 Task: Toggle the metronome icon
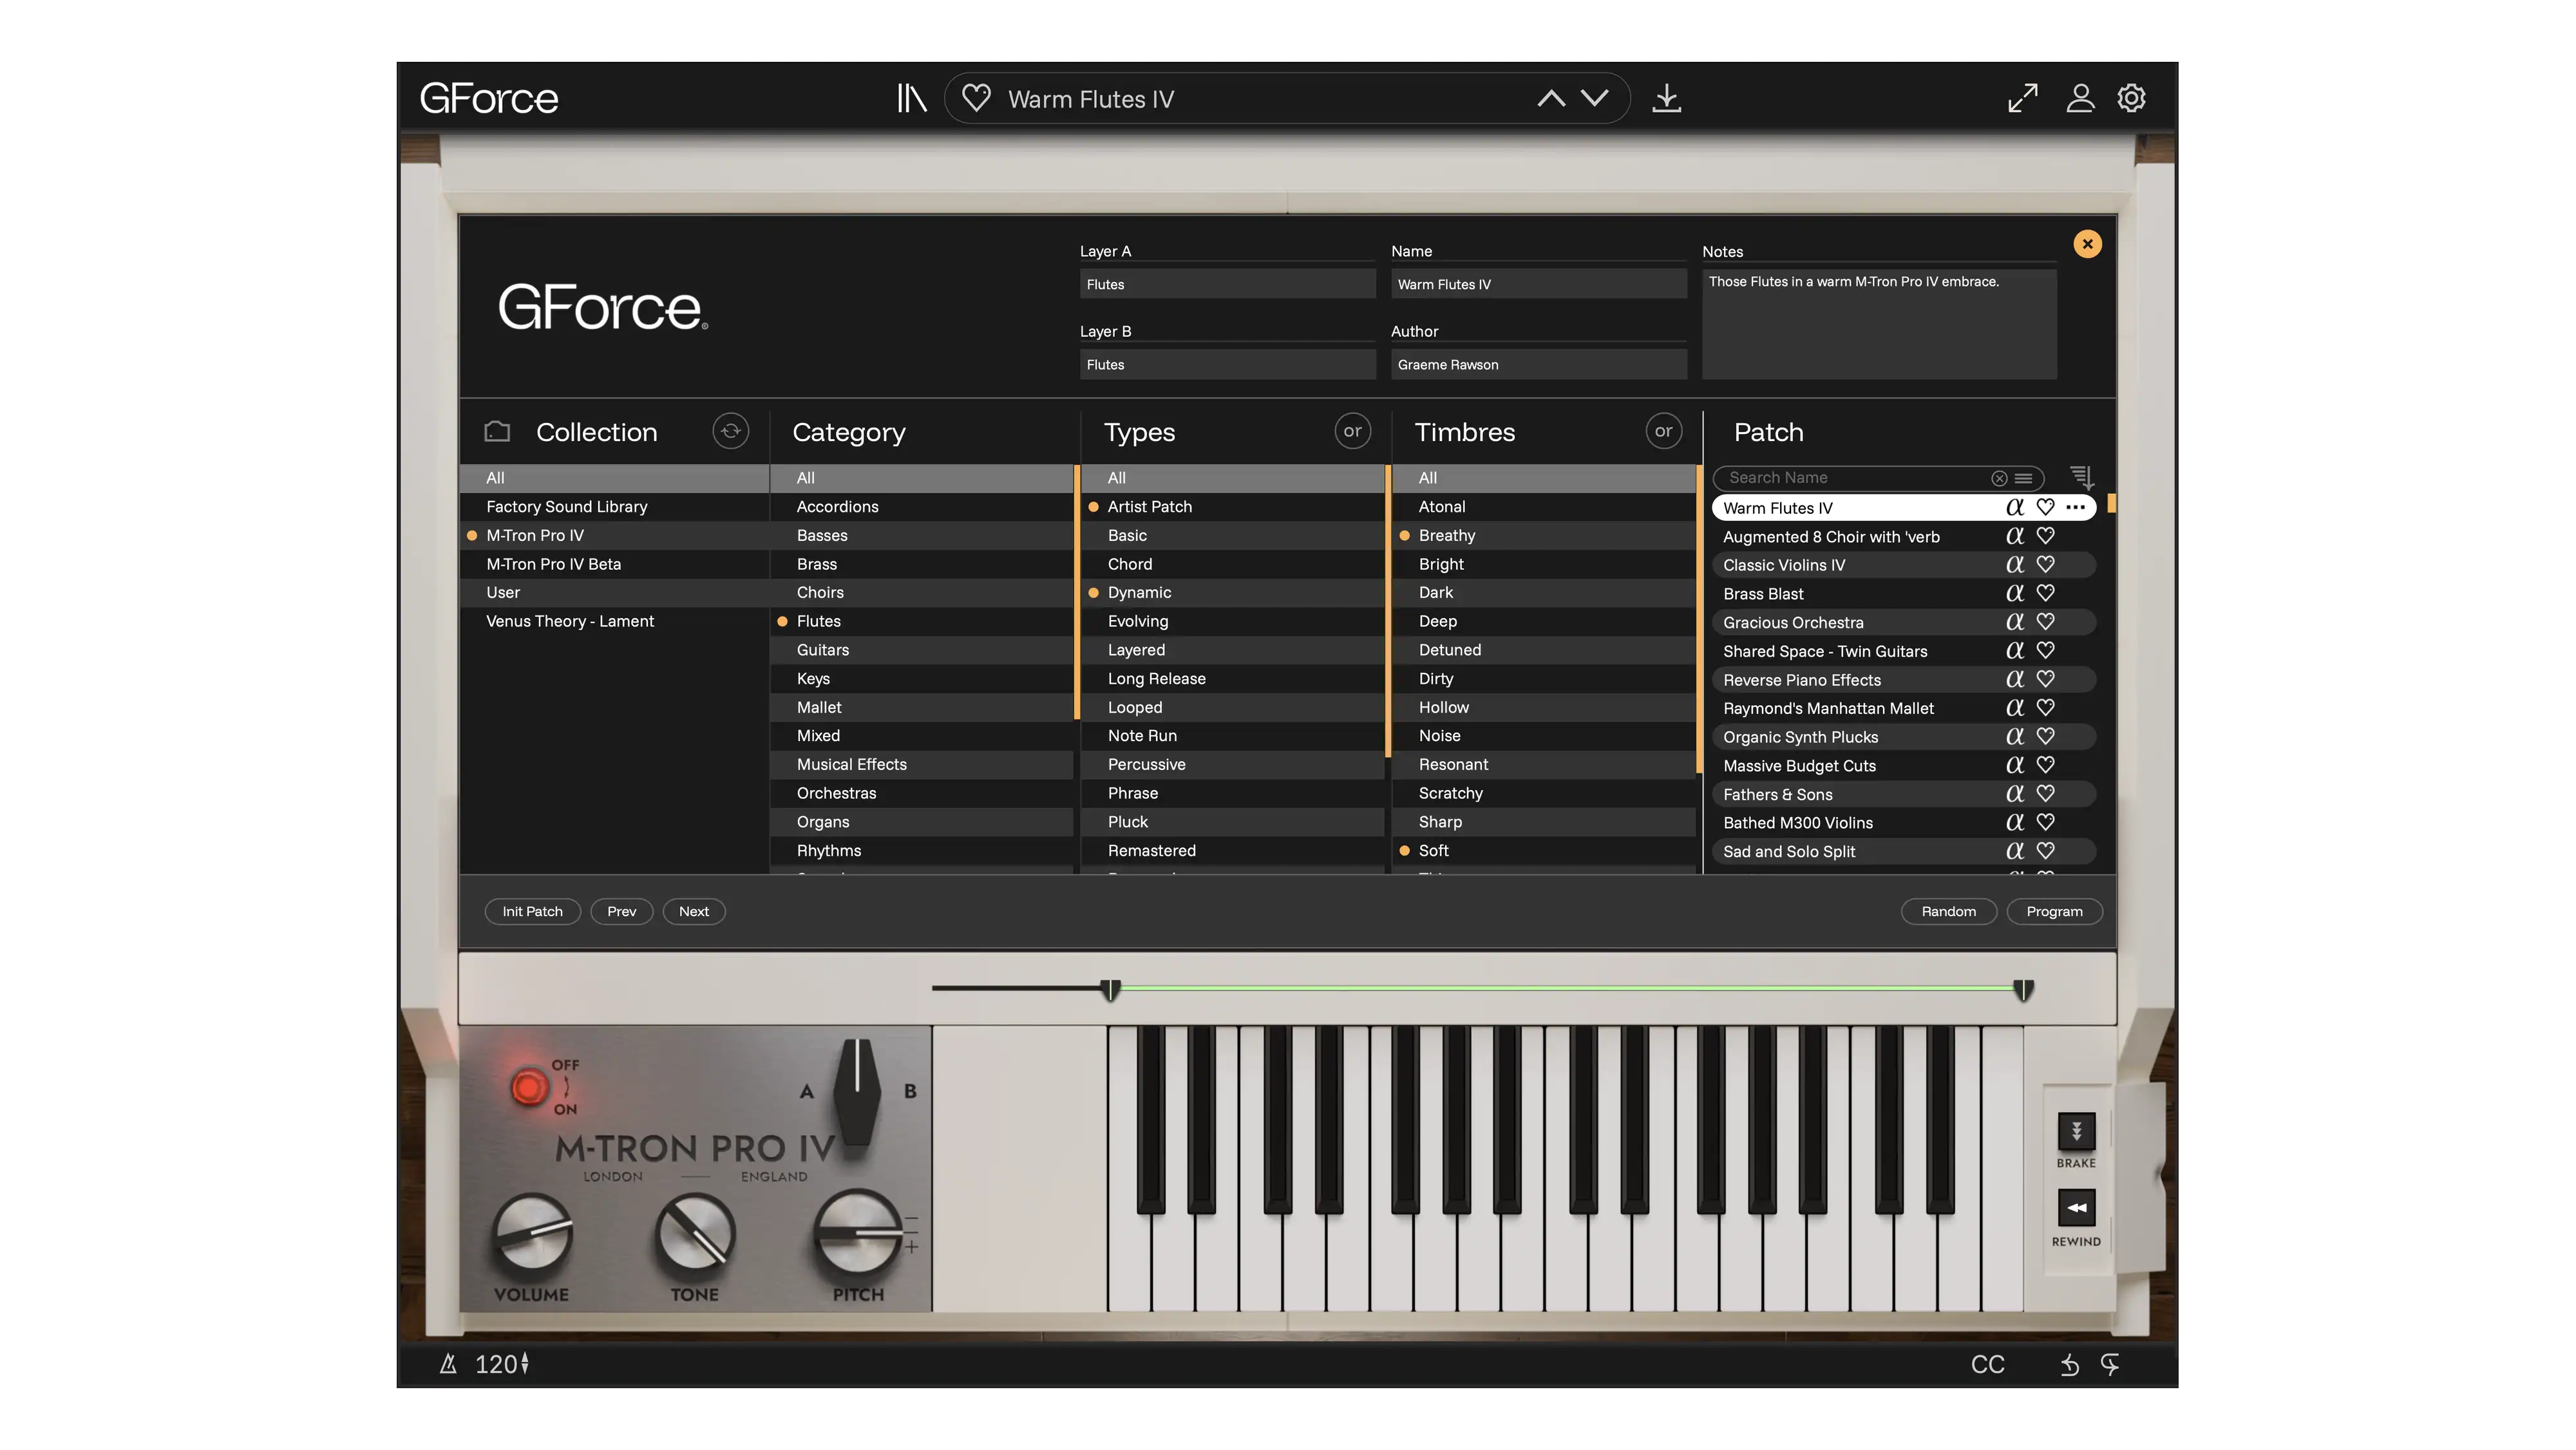click(448, 1363)
